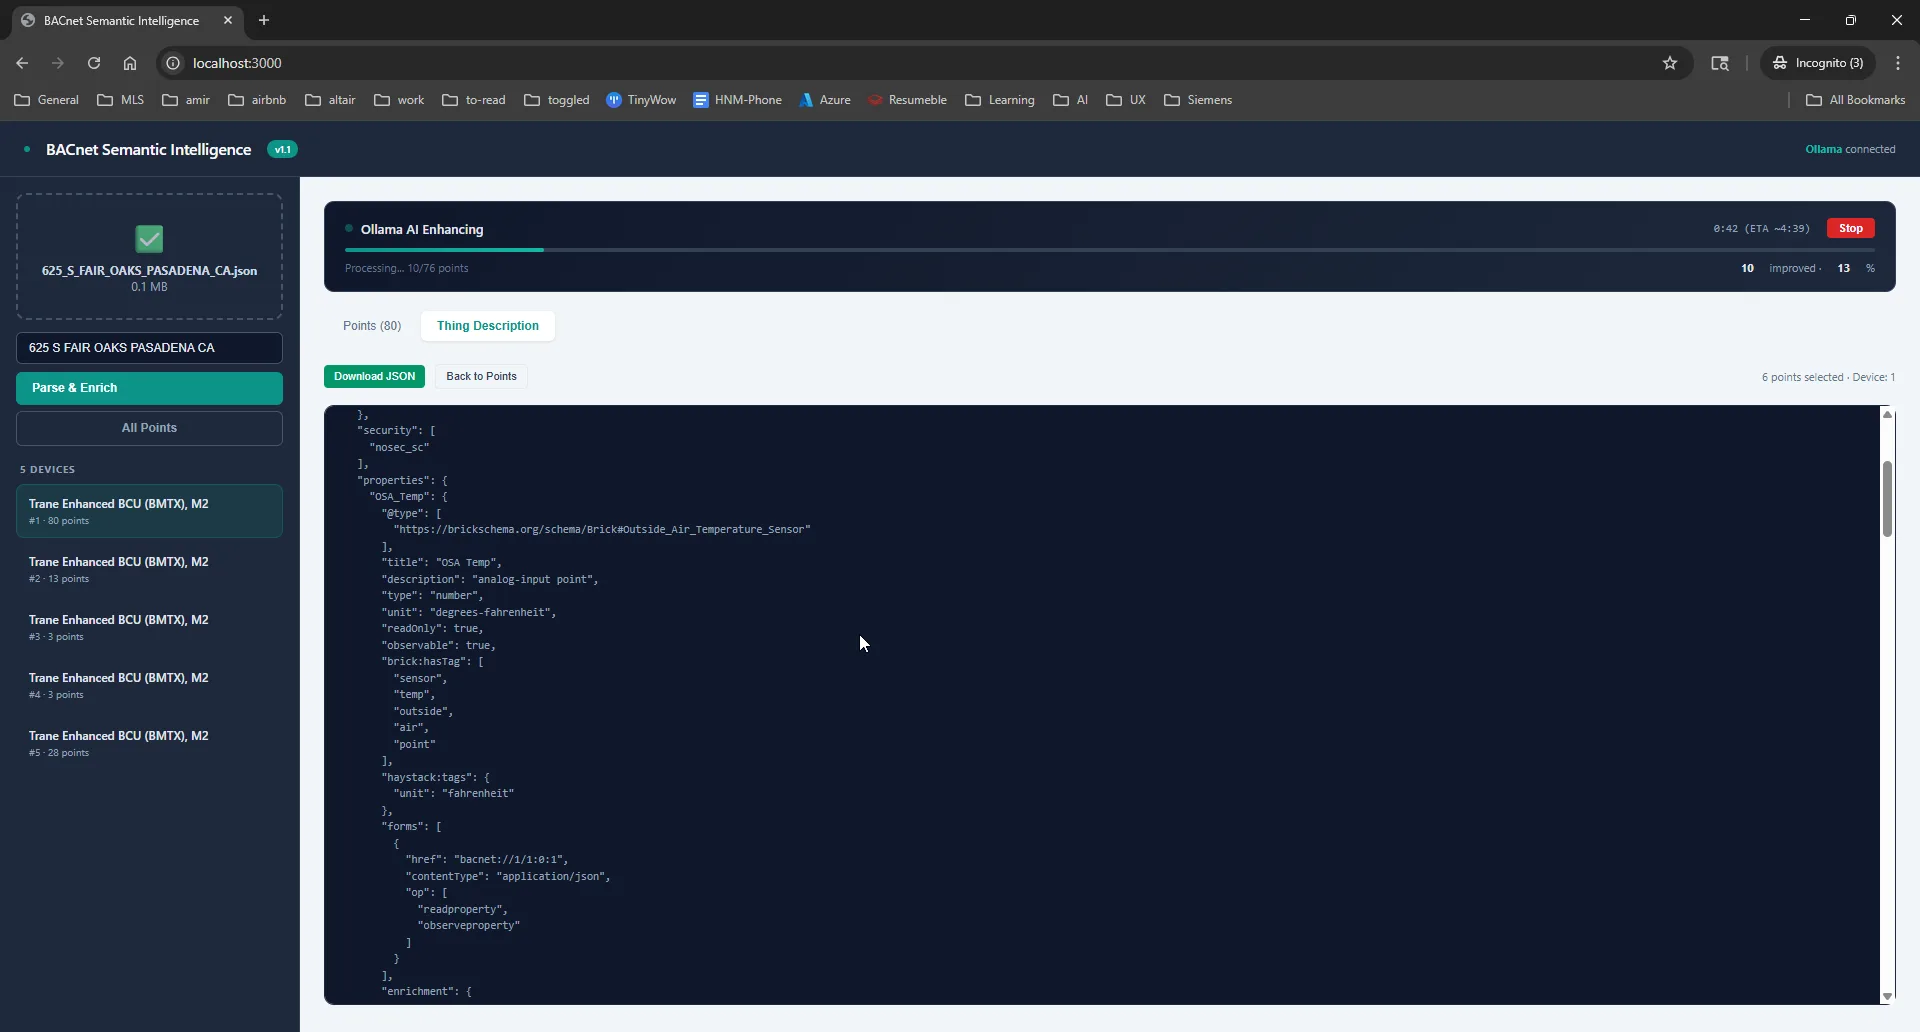Go back using browser back arrow

22,63
